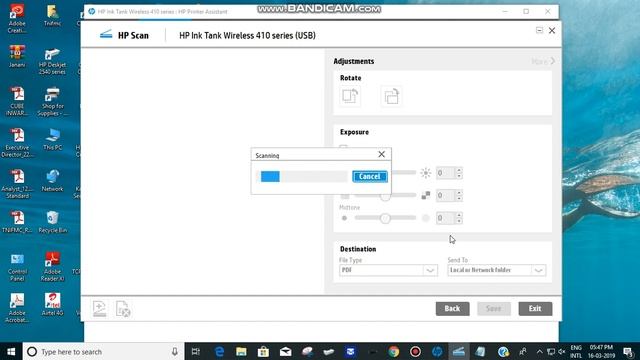Click the taskbar clock and date
The image size is (640, 360).
(601, 351)
